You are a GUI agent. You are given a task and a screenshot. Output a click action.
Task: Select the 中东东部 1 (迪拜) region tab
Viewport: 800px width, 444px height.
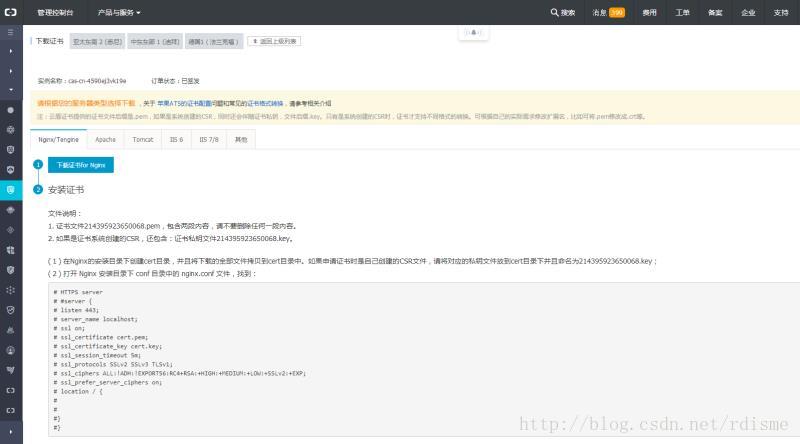point(155,41)
